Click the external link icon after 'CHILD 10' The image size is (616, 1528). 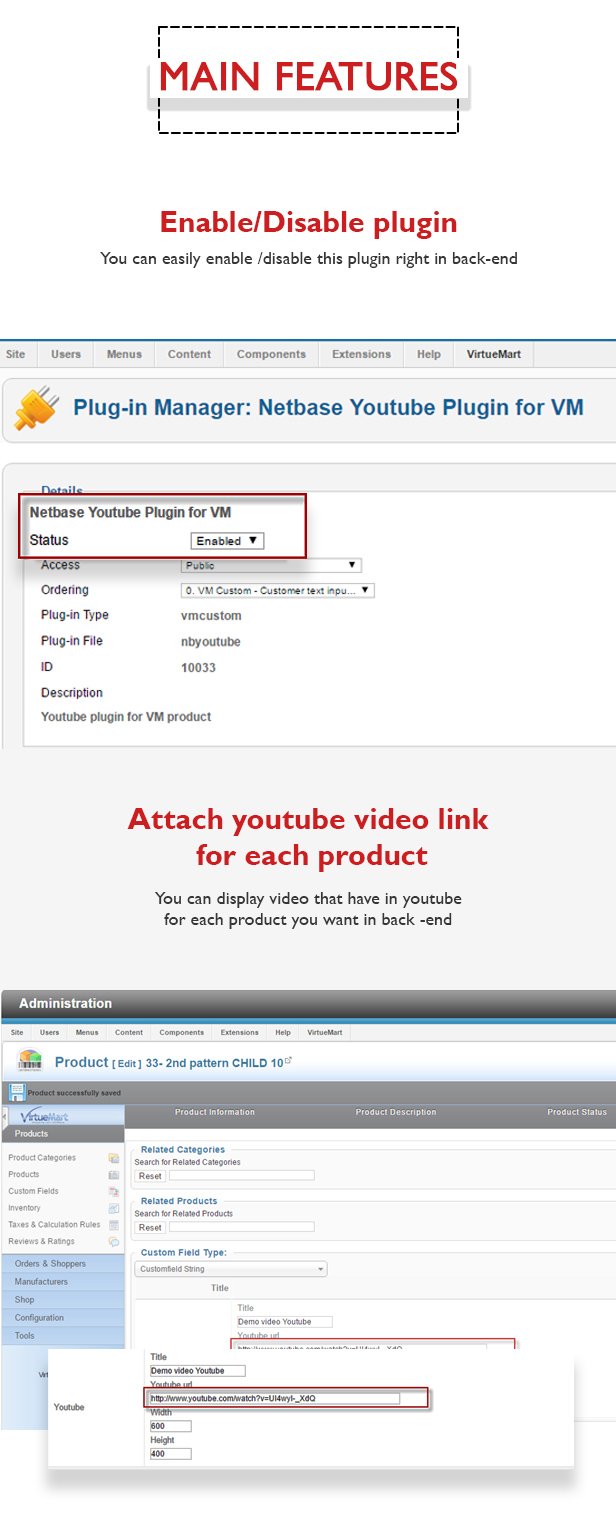(289, 1060)
